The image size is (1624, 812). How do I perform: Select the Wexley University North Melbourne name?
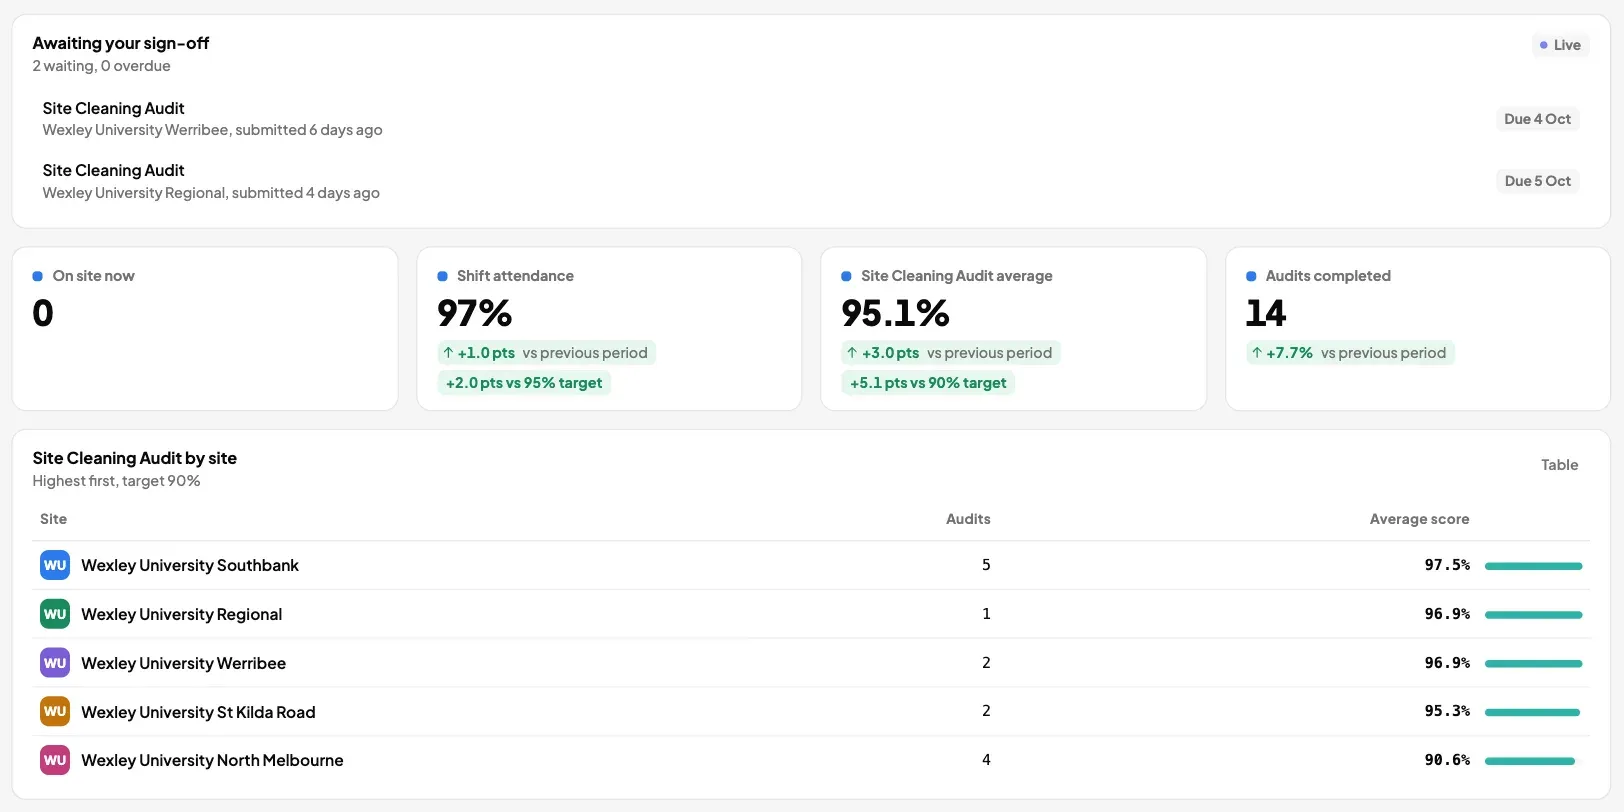click(212, 760)
